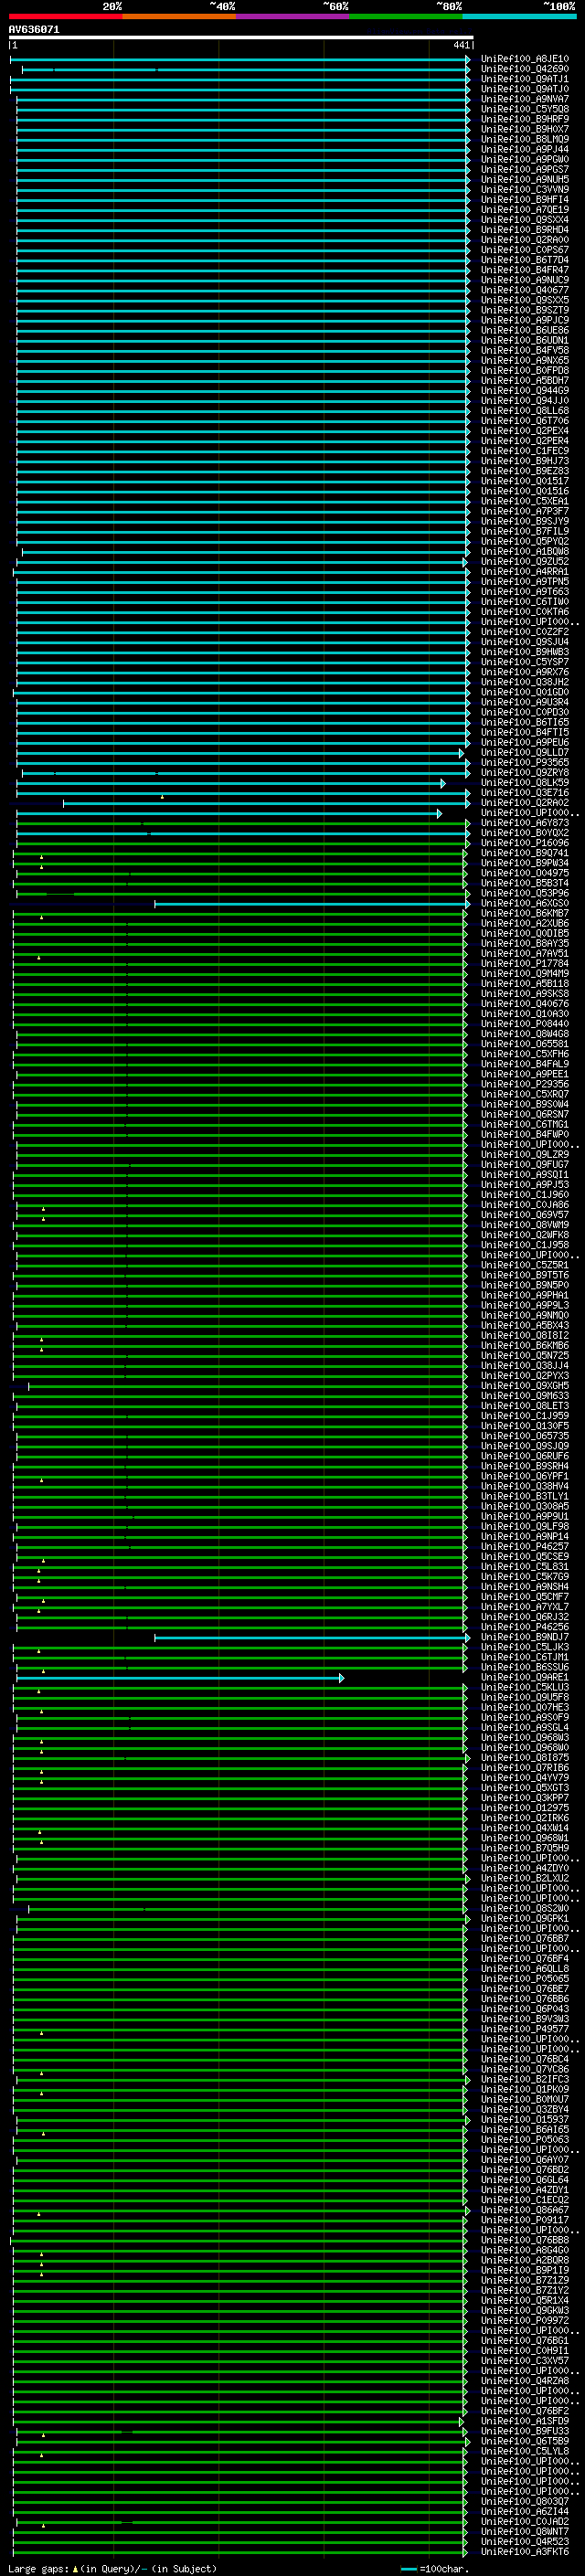Select hit label UniRef100_Q8LK59
The image size is (585, 2576).
pos(525,783)
